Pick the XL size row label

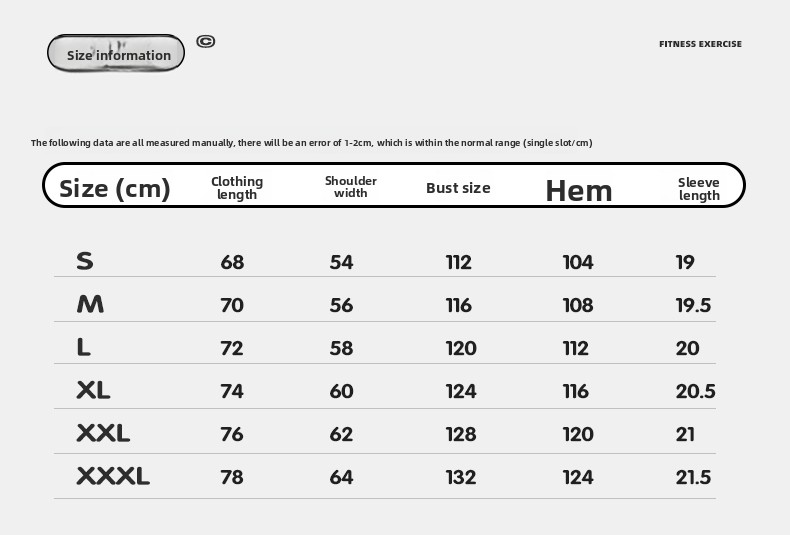point(93,390)
